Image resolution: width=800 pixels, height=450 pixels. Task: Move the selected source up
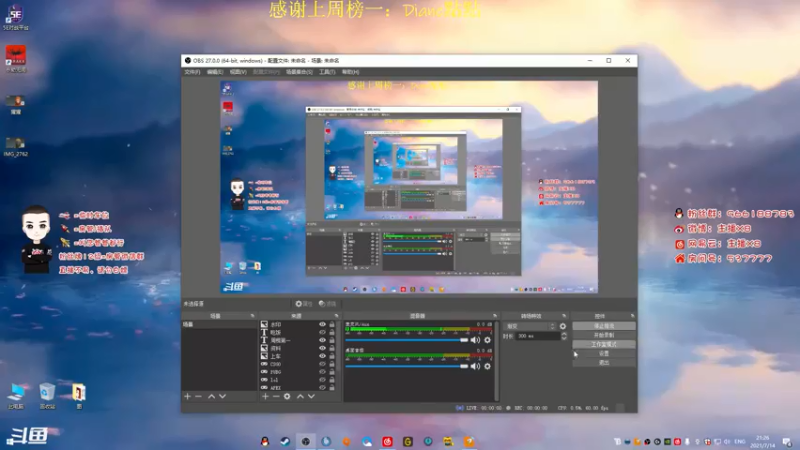(300, 396)
